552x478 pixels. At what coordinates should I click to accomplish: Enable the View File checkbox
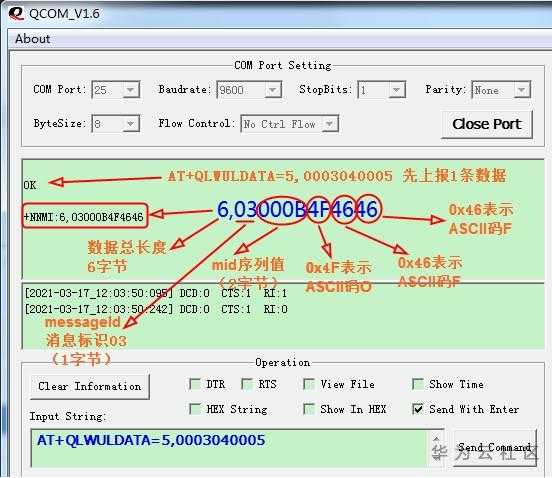tap(309, 384)
